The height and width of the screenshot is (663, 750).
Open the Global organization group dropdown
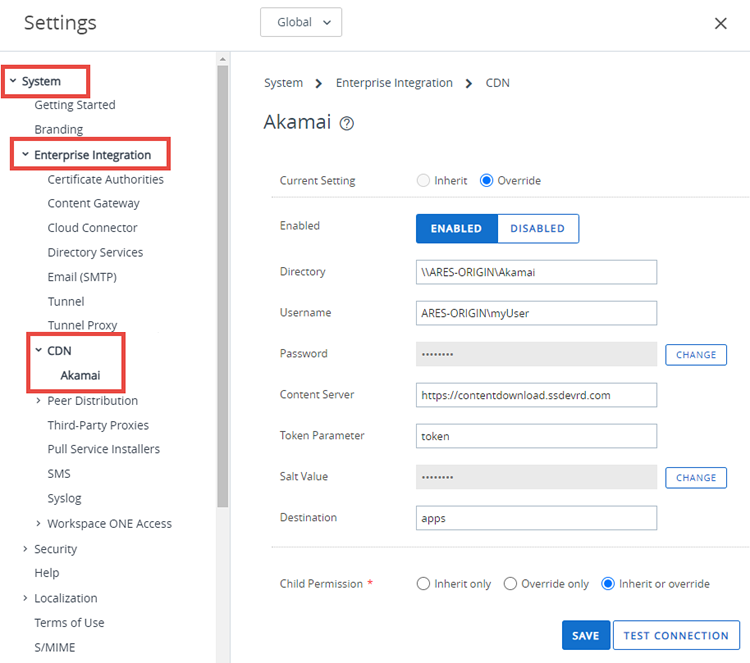(301, 22)
